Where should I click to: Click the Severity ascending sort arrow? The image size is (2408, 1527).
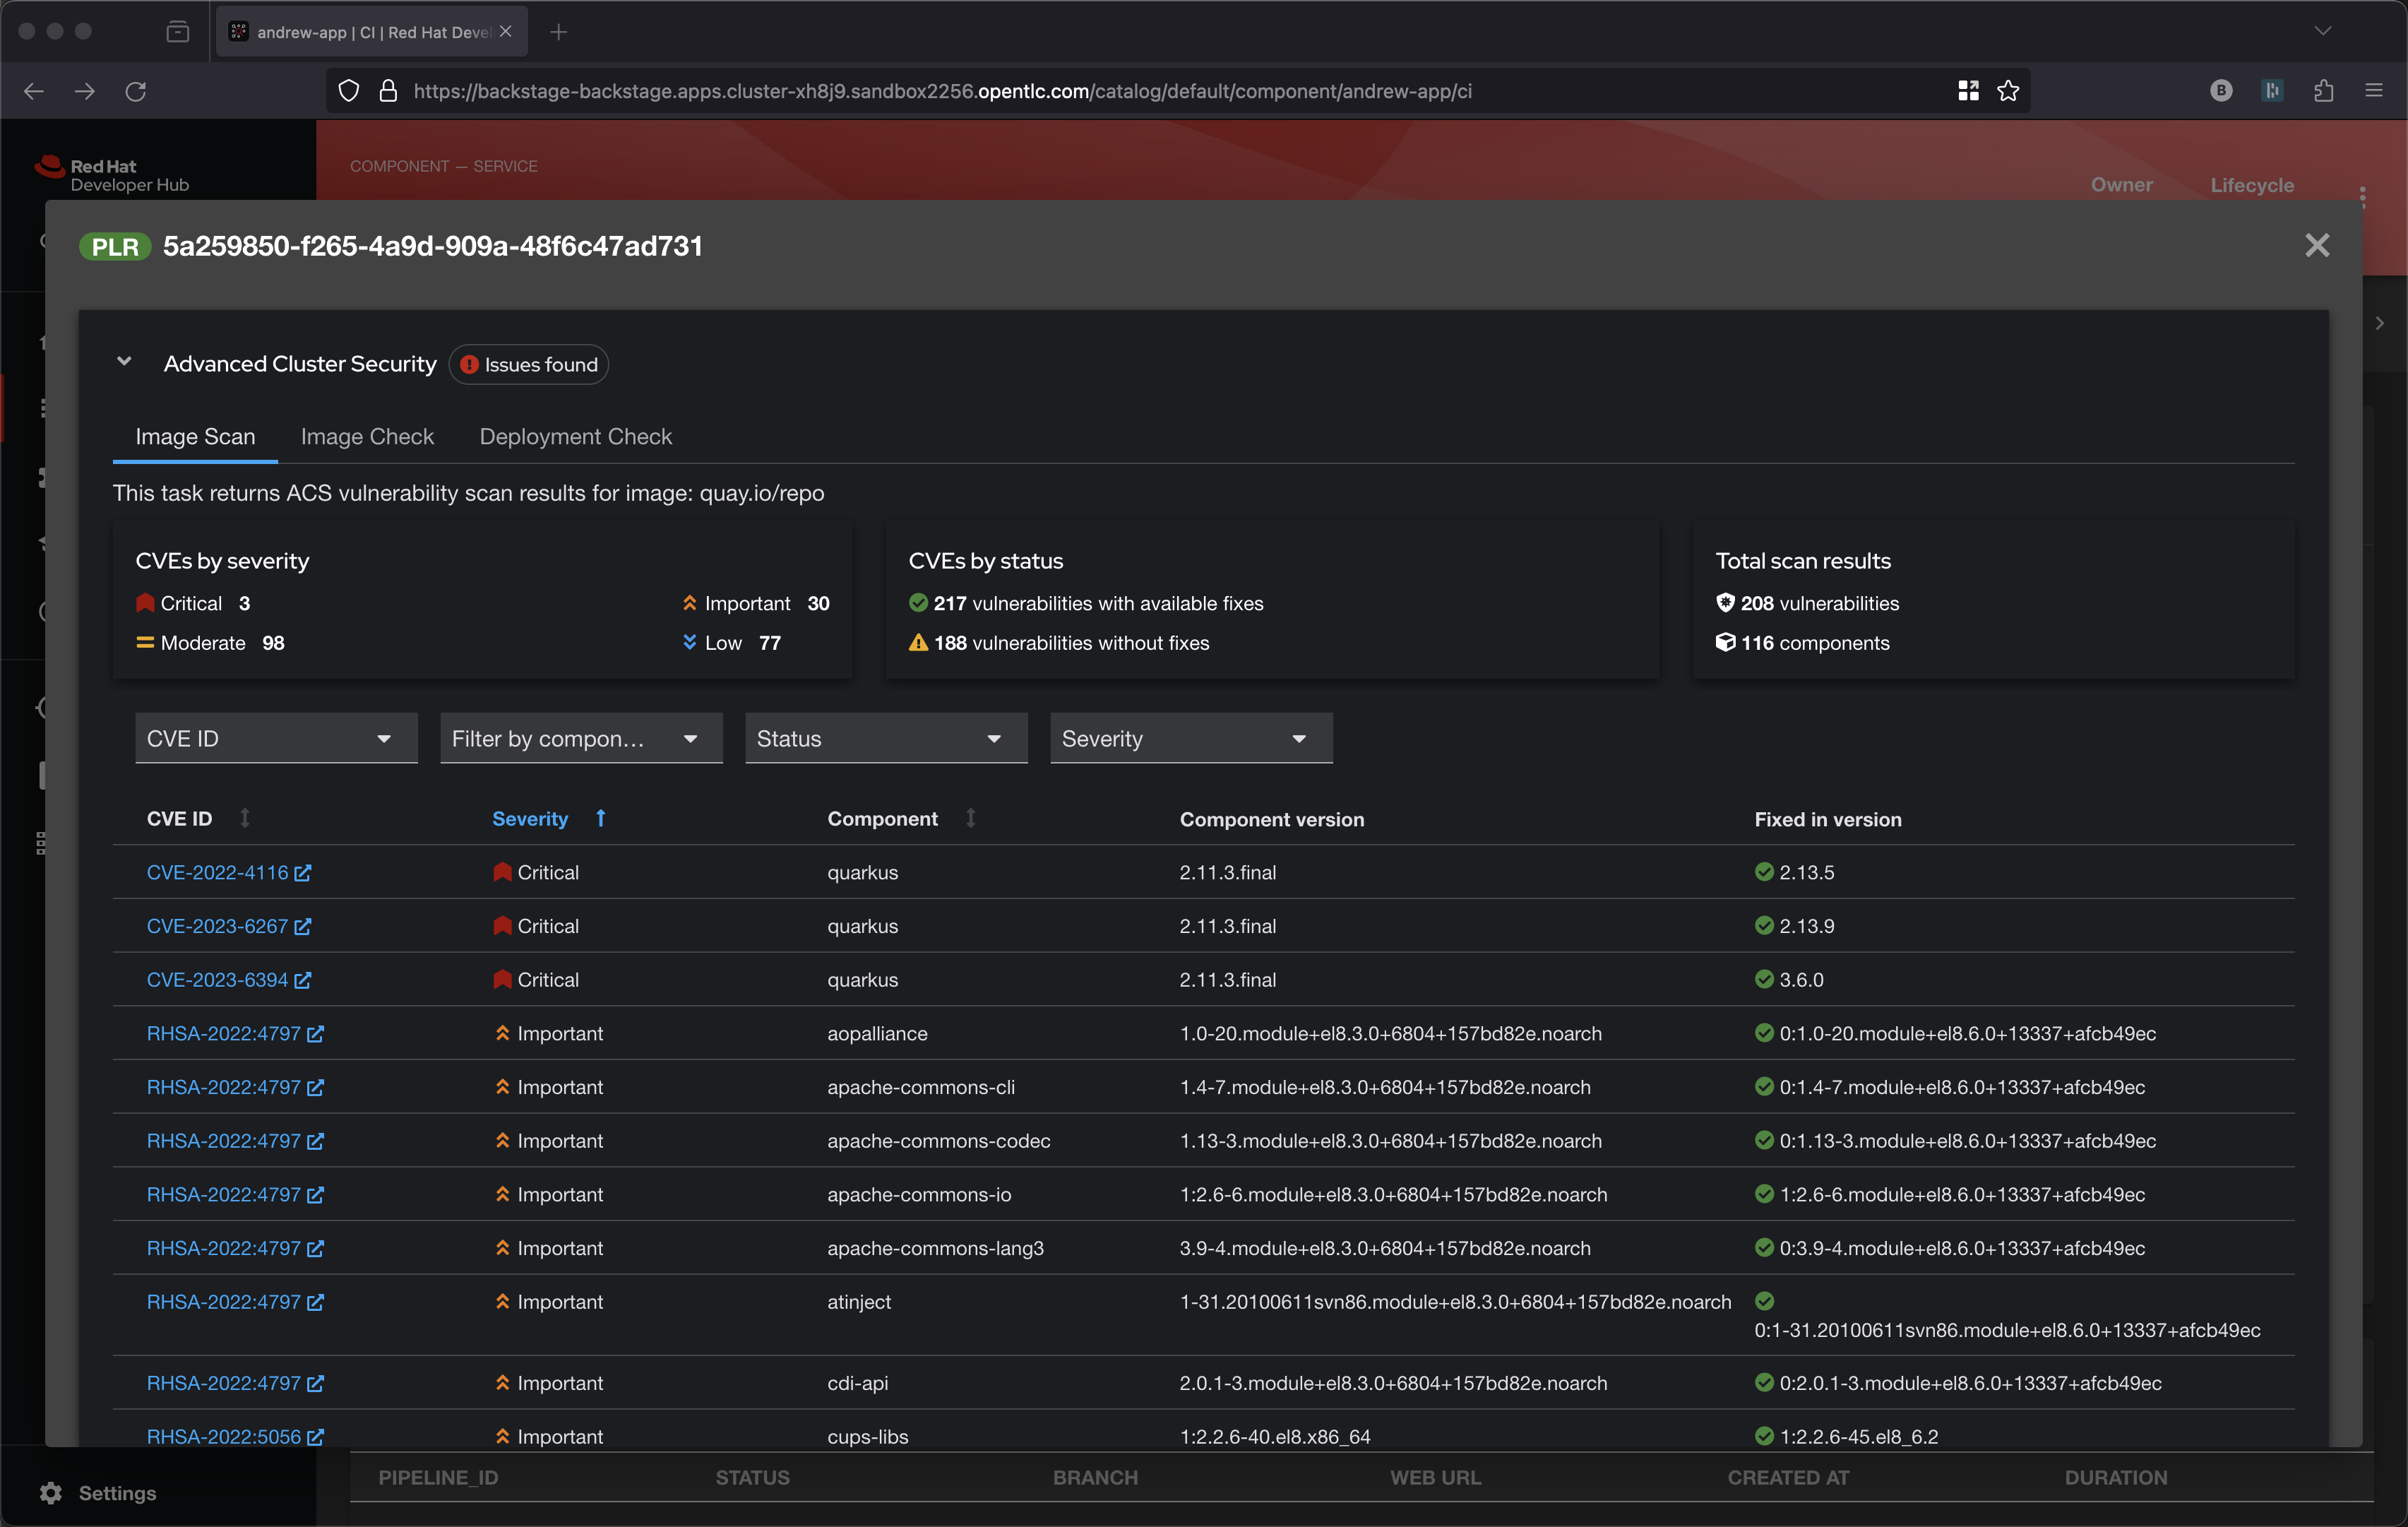click(x=600, y=818)
